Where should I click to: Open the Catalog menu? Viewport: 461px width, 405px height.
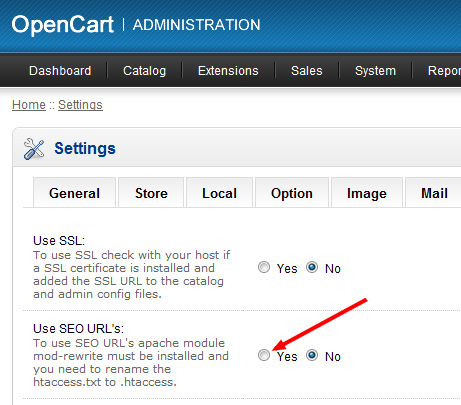pos(144,71)
